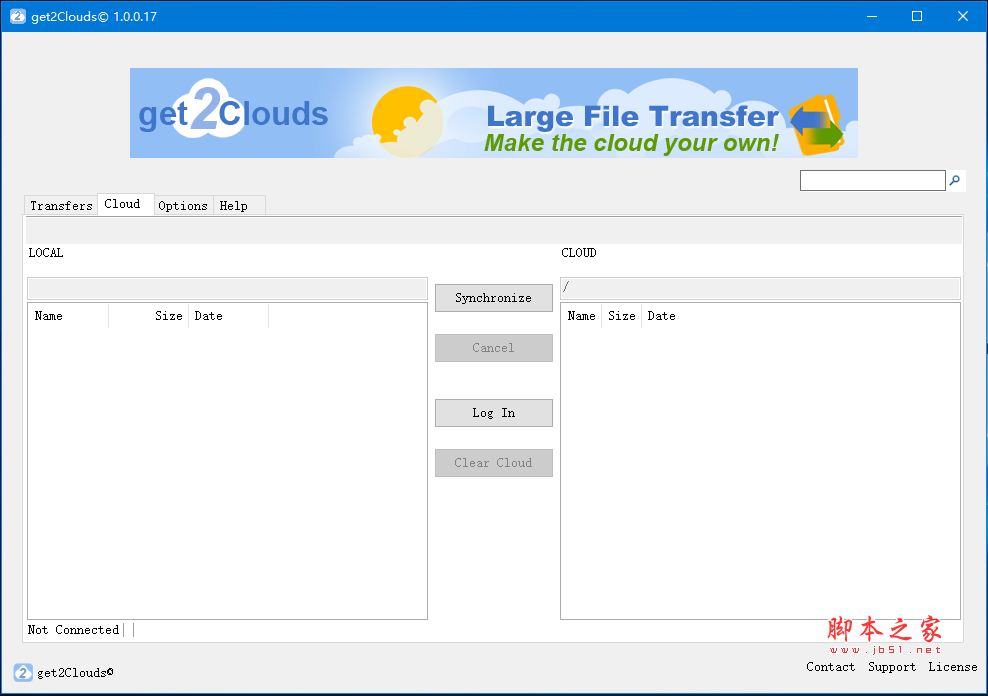This screenshot has height=696, width=988.
Task: Select the Cloud tab
Action: pyautogui.click(x=125, y=204)
